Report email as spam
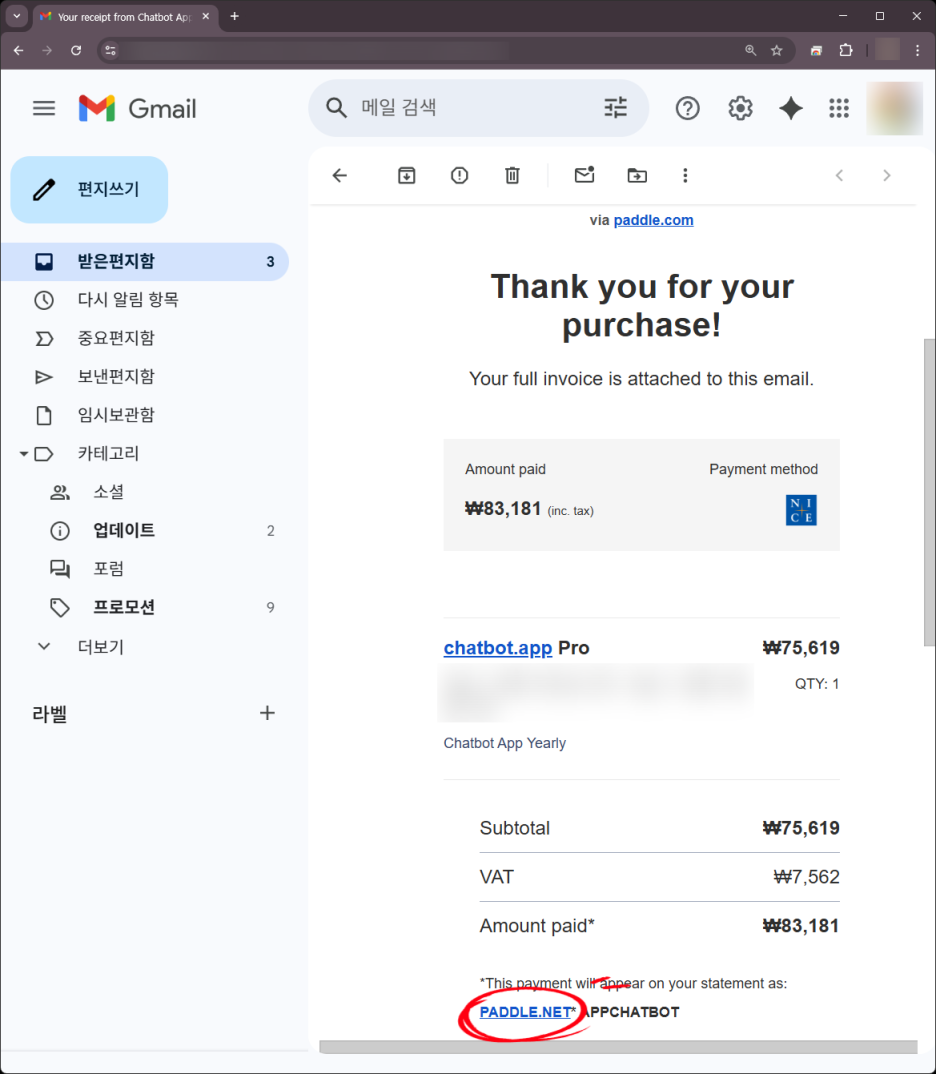Image resolution: width=936 pixels, height=1074 pixels. 459,175
